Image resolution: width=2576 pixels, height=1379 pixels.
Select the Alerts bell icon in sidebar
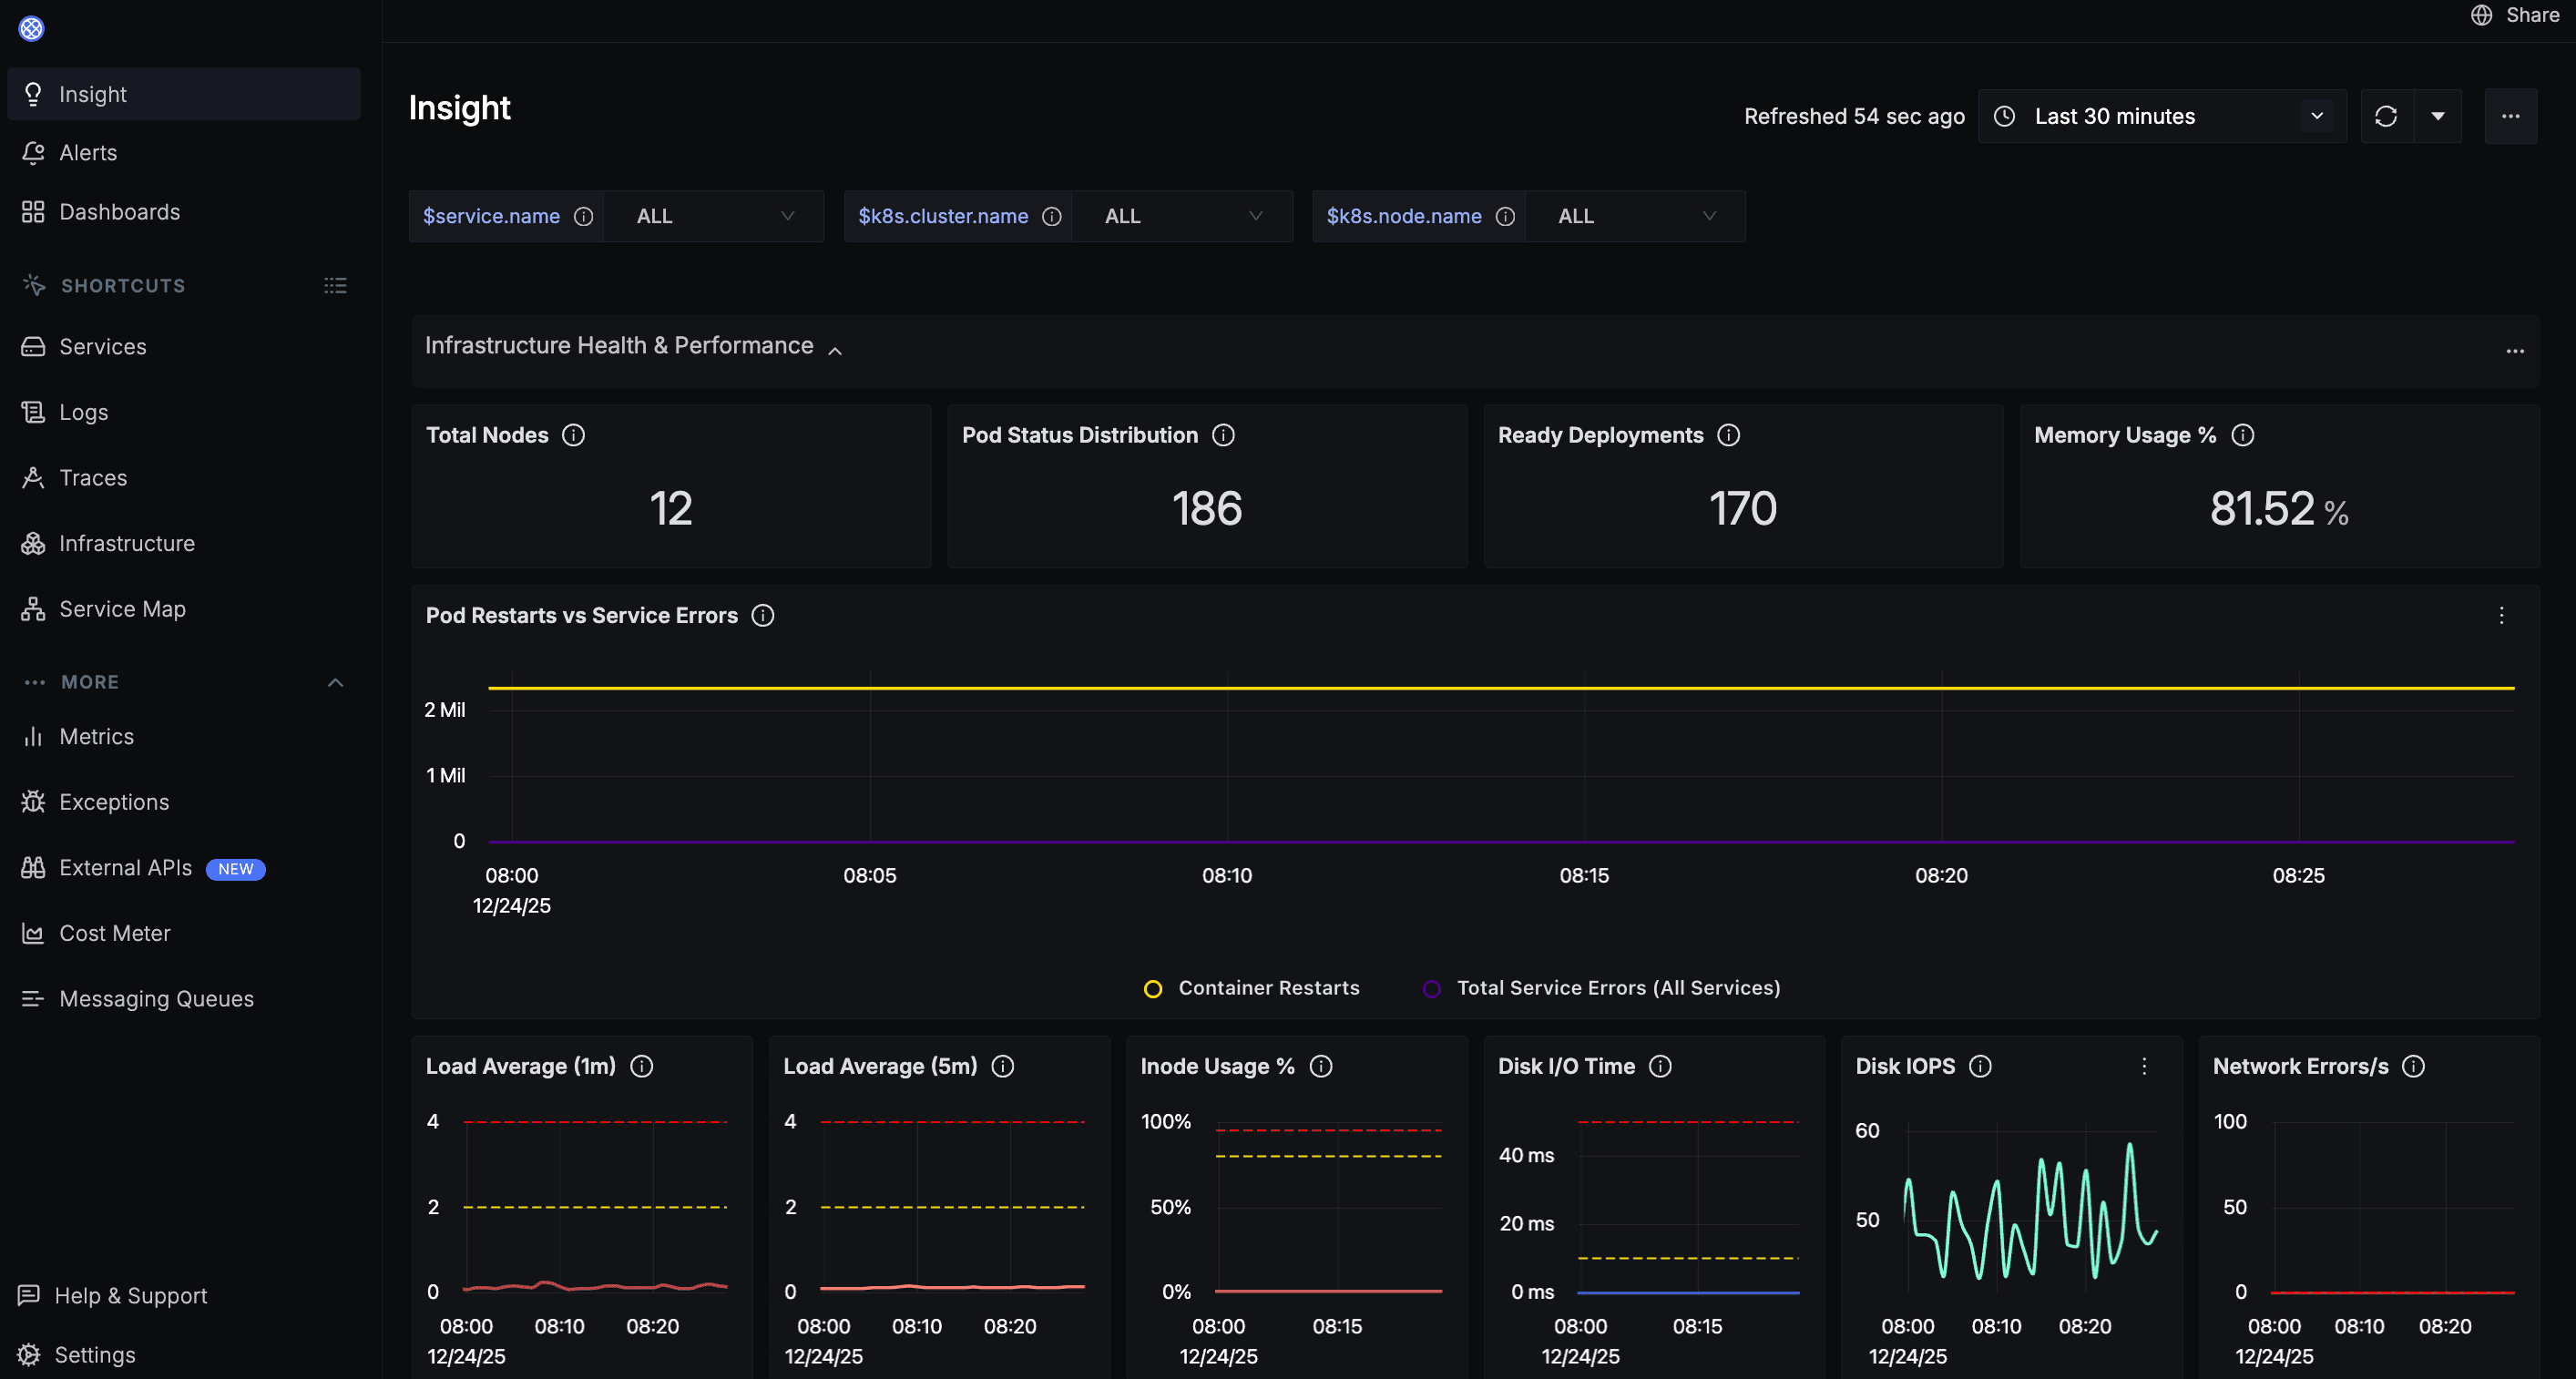click(x=33, y=152)
